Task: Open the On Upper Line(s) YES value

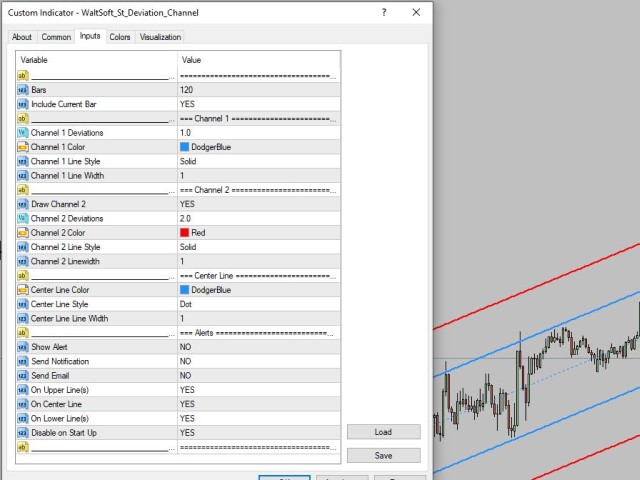Action: pyautogui.click(x=259, y=390)
